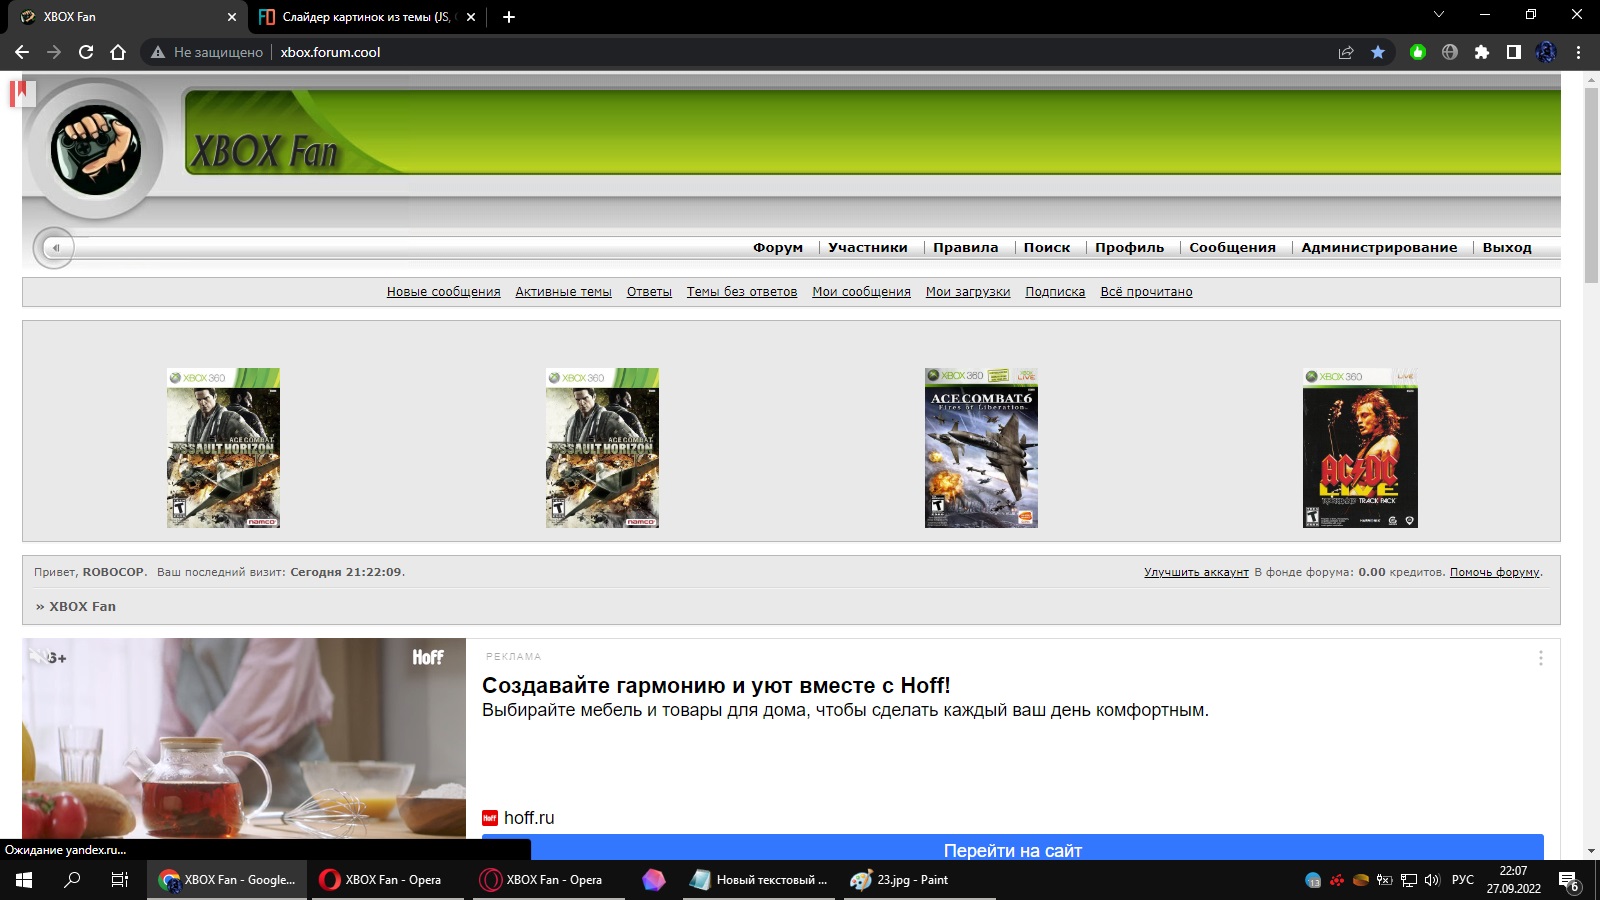
Task: Open the share page icon in address bar
Action: pyautogui.click(x=1346, y=52)
